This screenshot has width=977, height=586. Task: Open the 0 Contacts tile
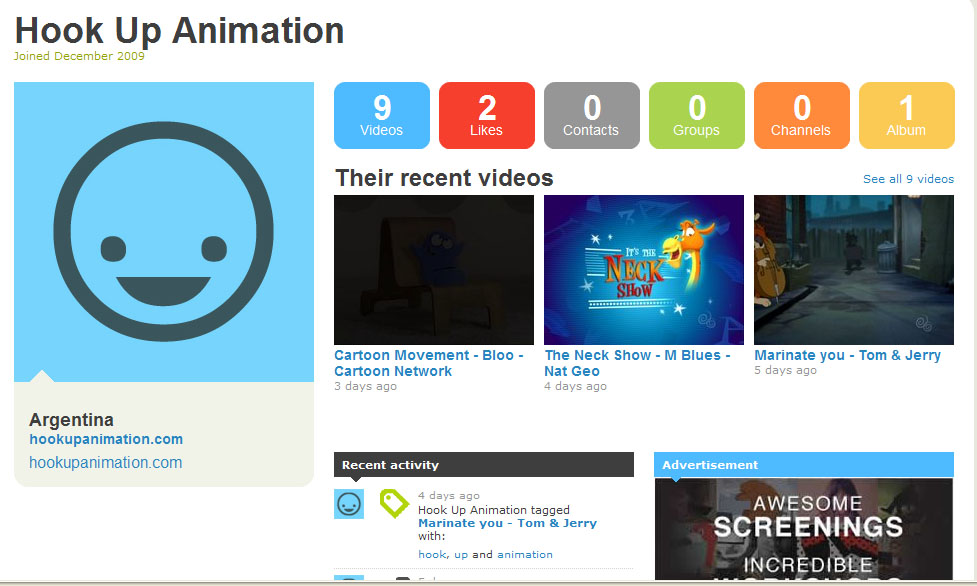(592, 115)
